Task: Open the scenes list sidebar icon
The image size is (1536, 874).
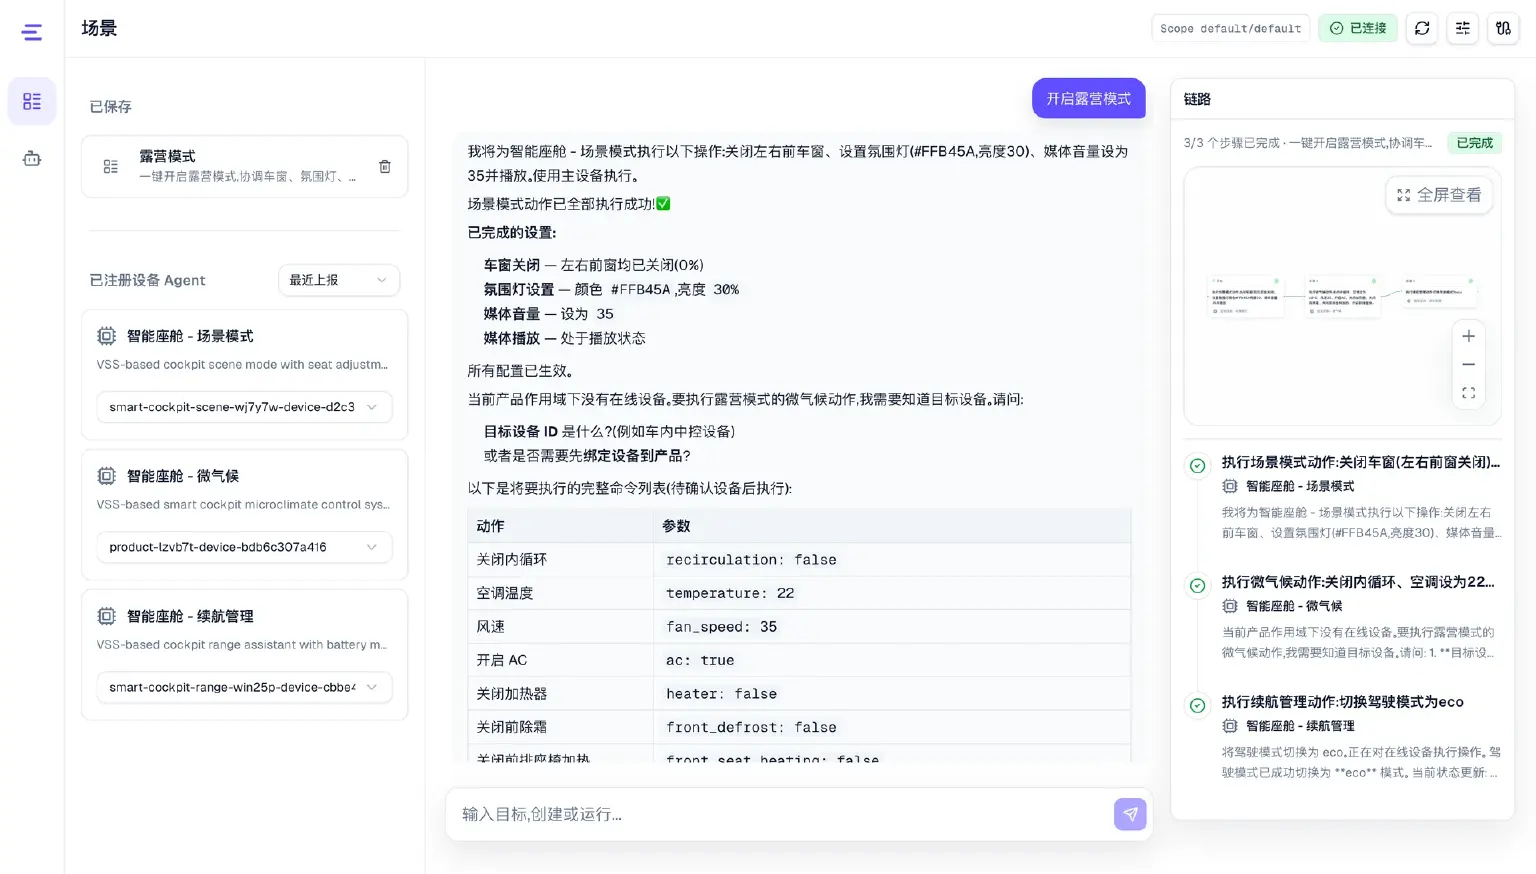Action: pyautogui.click(x=32, y=101)
